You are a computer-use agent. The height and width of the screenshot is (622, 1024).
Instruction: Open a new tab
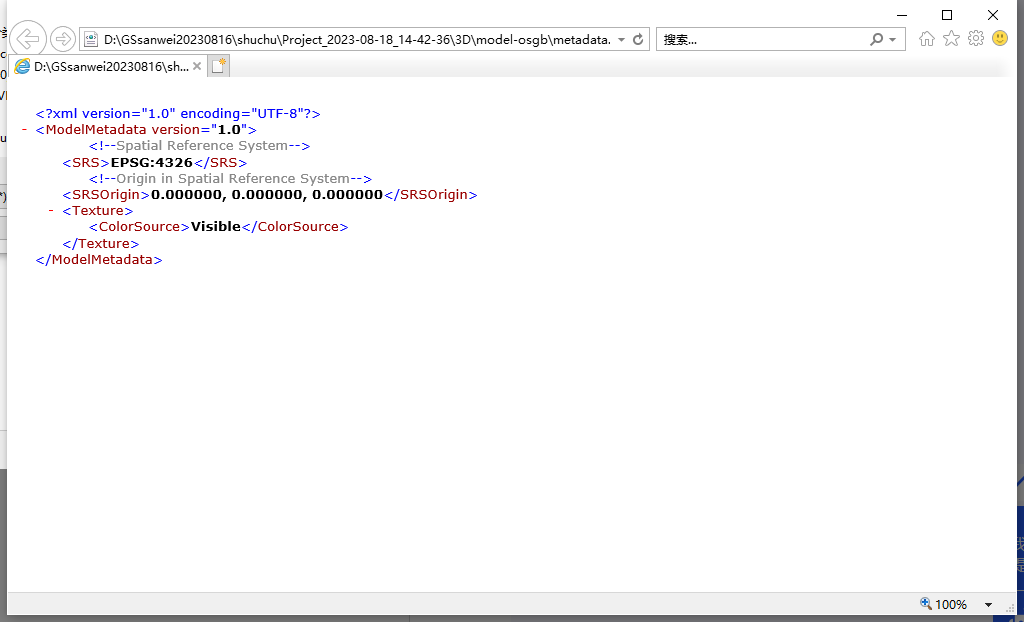[219, 66]
